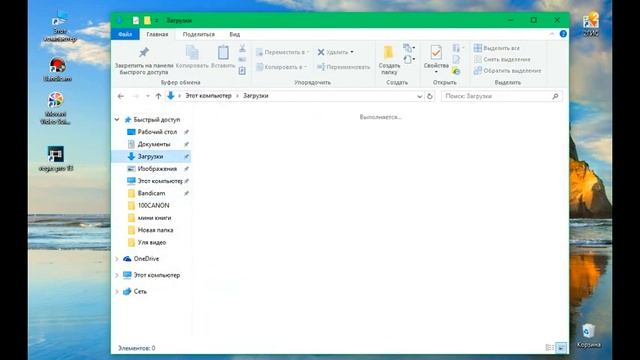Viewport: 640px width, 360px height.
Task: Click the new item icon beside Создать папку
Action: click(409, 48)
